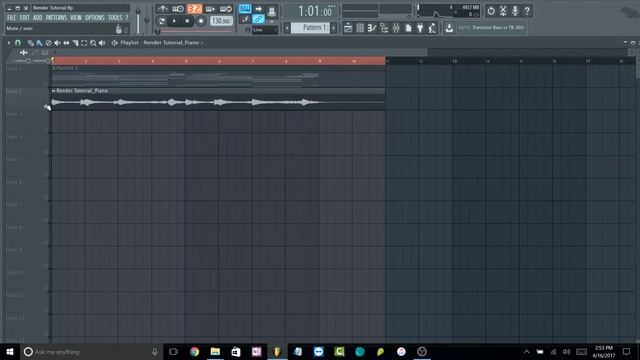Viewport: 640px width, 360px height.
Task: Open File Explorer from the taskbar
Action: 215,351
